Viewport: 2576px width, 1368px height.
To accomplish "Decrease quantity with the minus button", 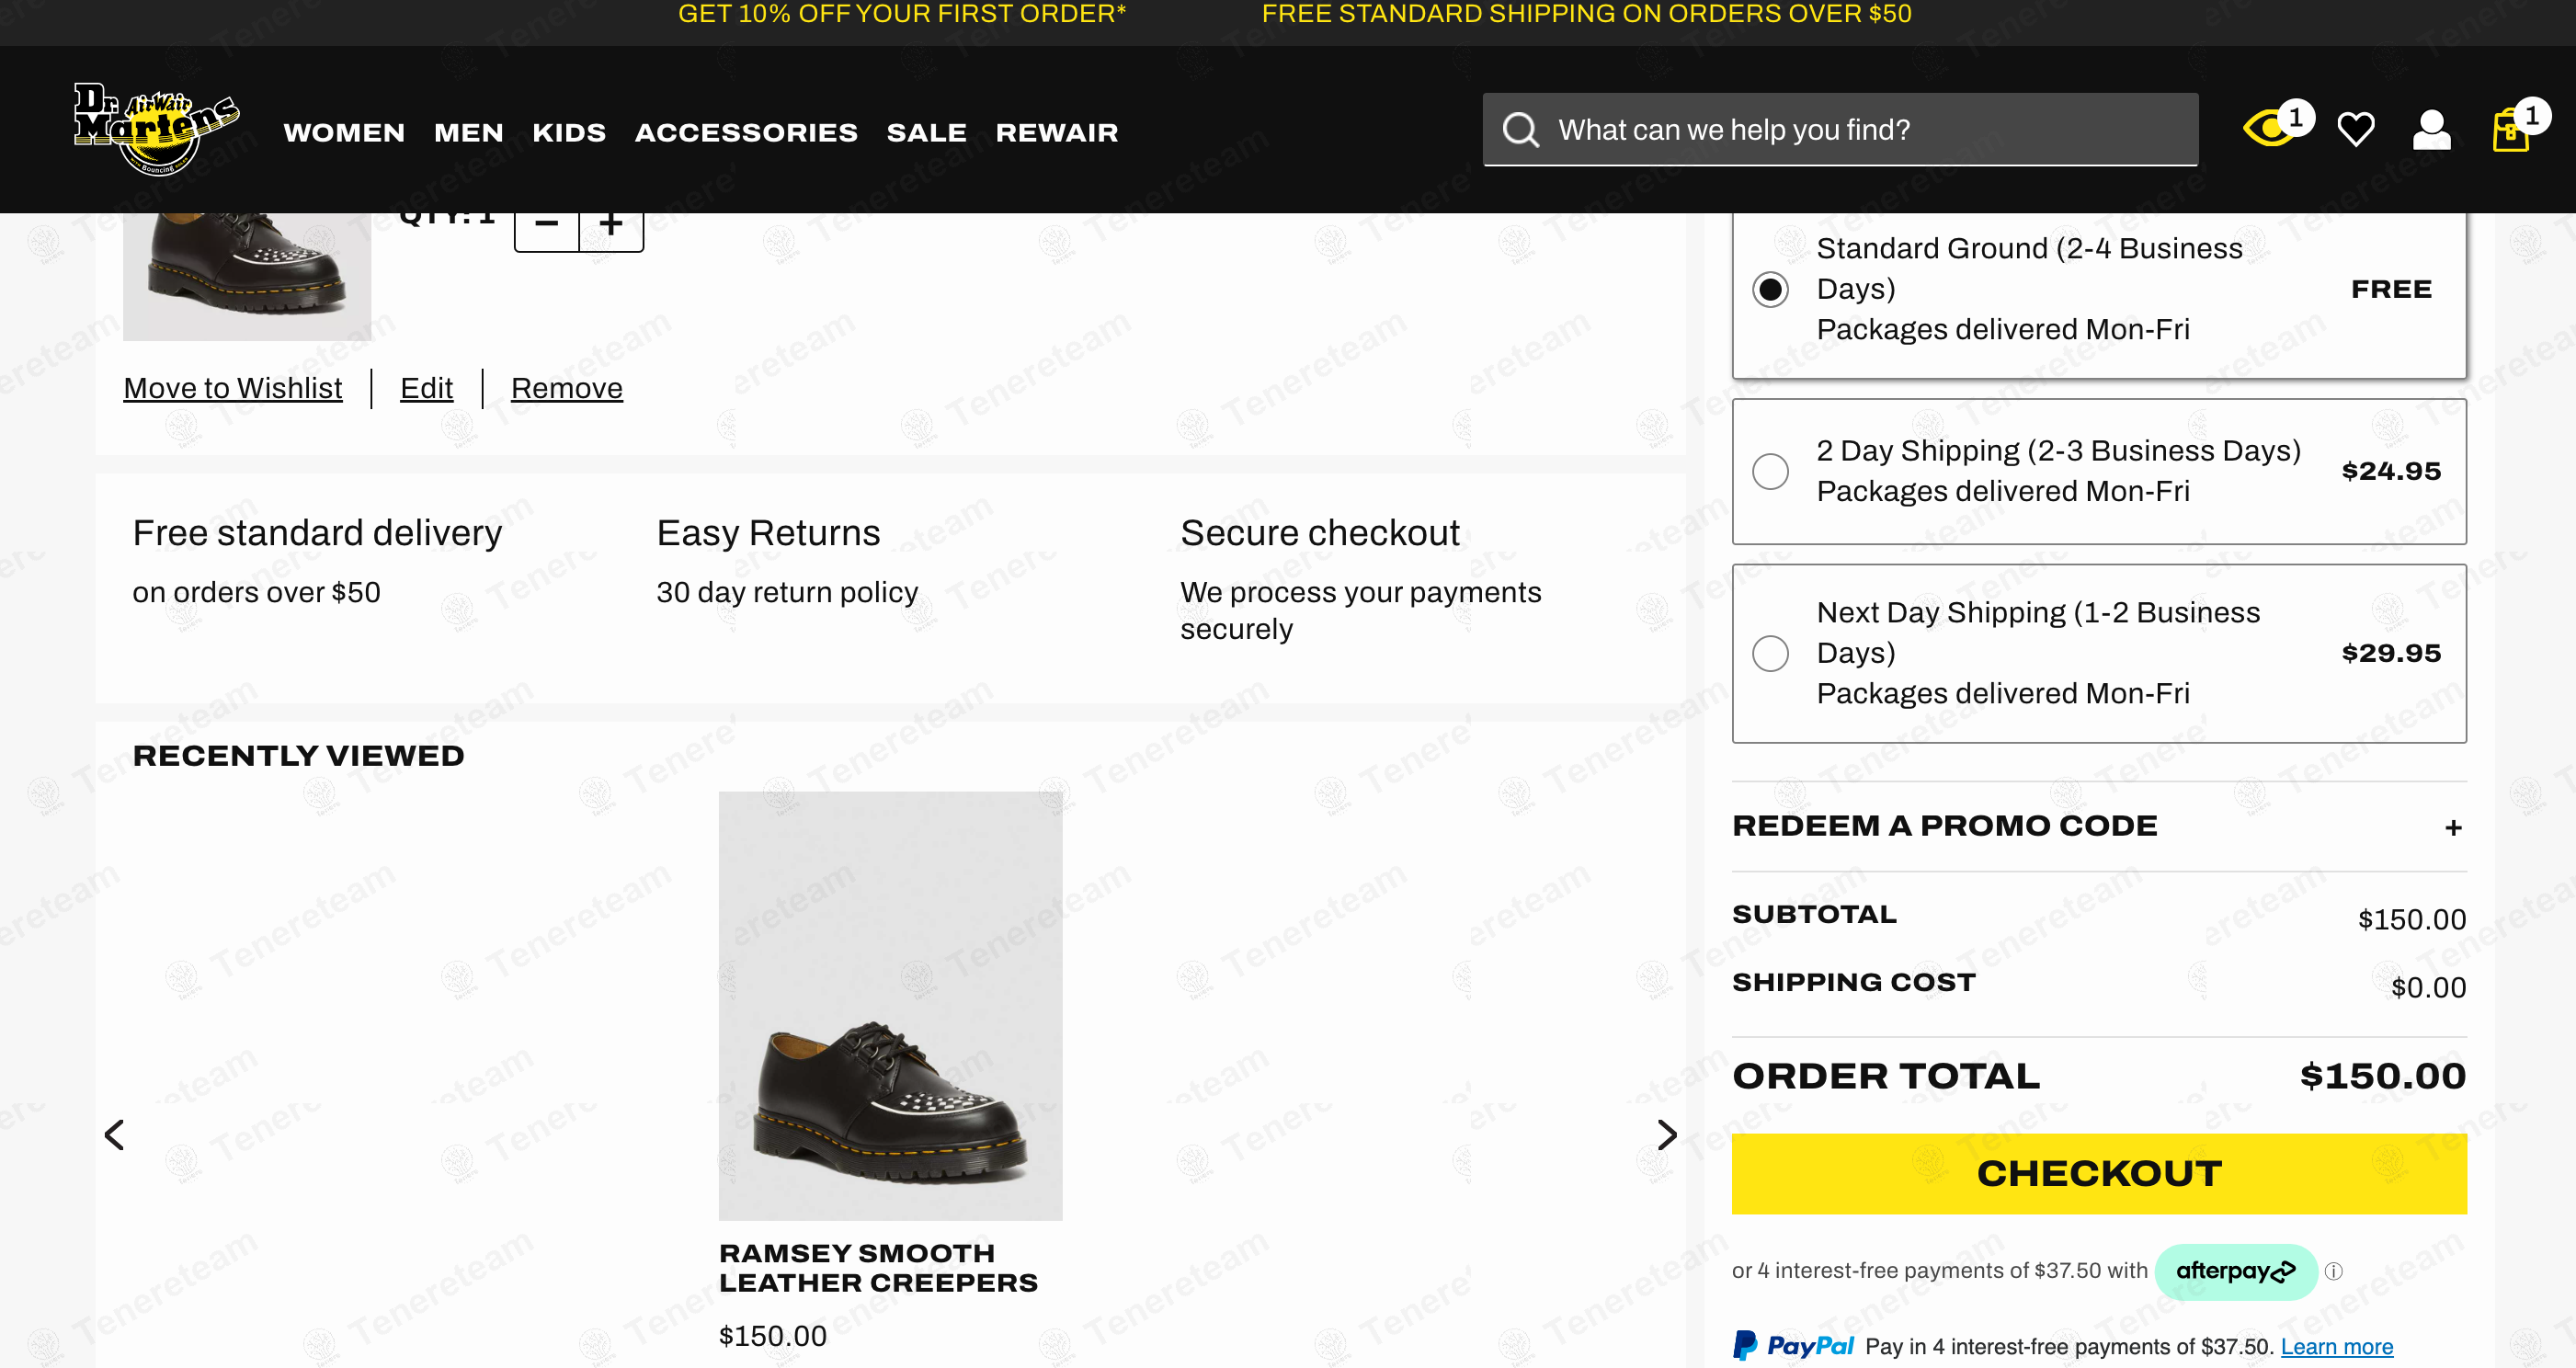I will tap(547, 225).
